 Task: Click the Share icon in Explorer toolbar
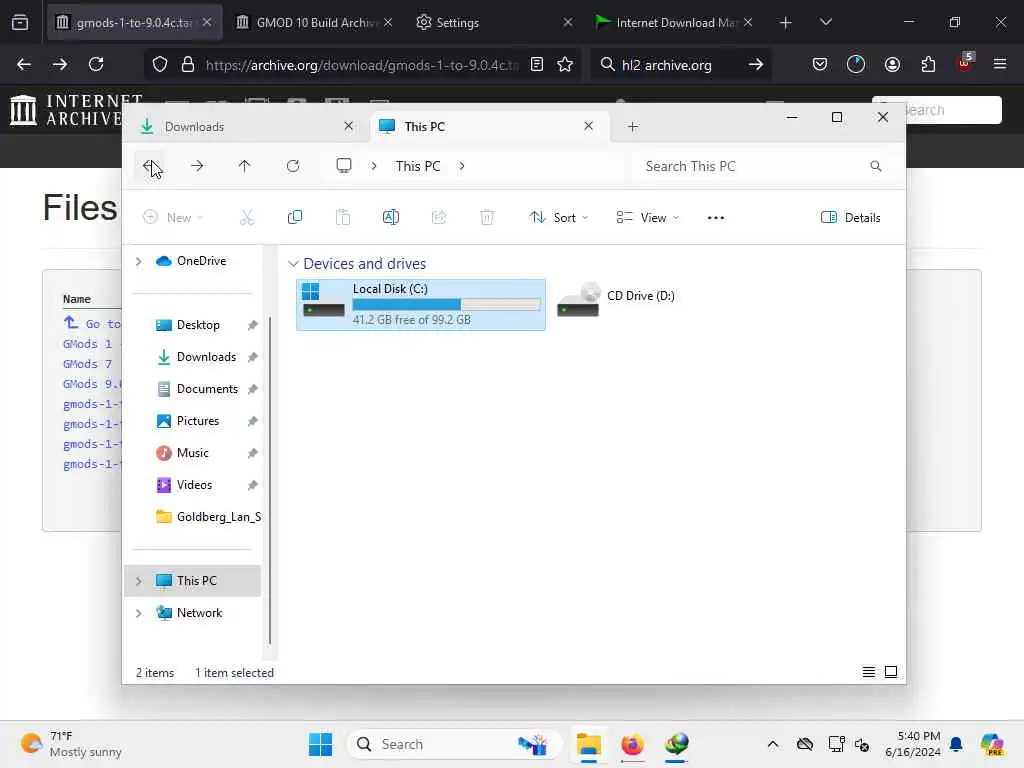click(x=439, y=217)
